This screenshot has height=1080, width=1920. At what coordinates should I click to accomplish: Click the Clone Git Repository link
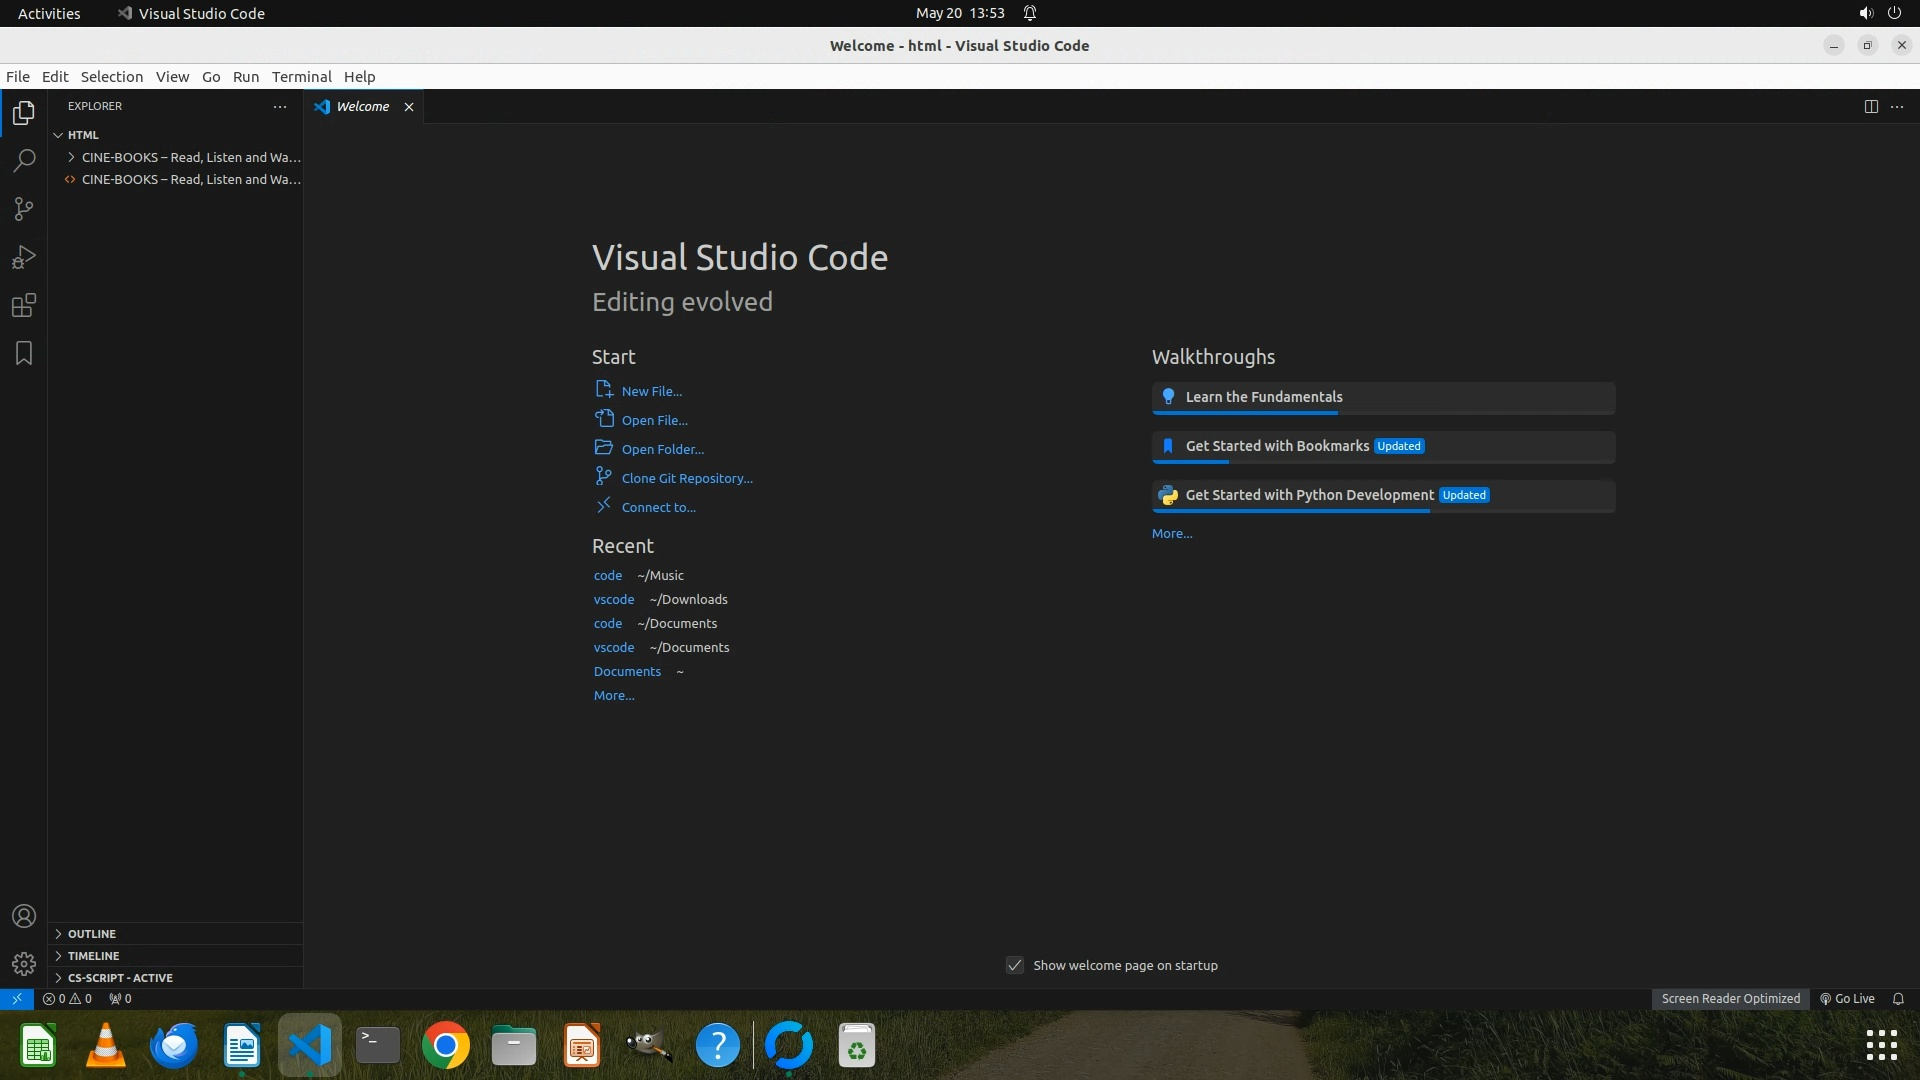click(x=686, y=478)
